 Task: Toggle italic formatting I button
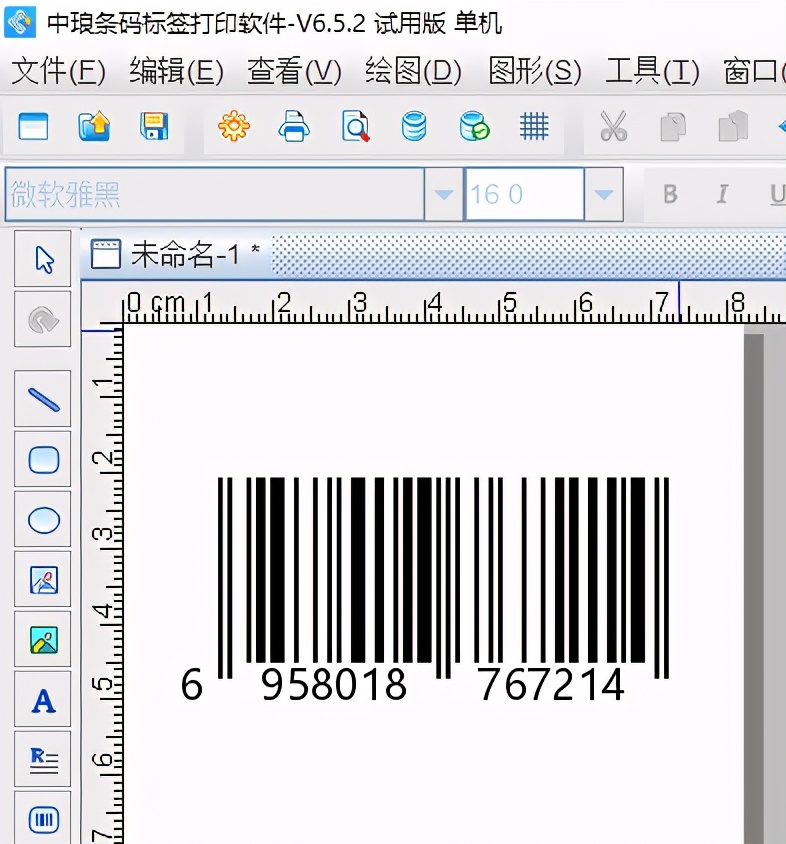[722, 194]
